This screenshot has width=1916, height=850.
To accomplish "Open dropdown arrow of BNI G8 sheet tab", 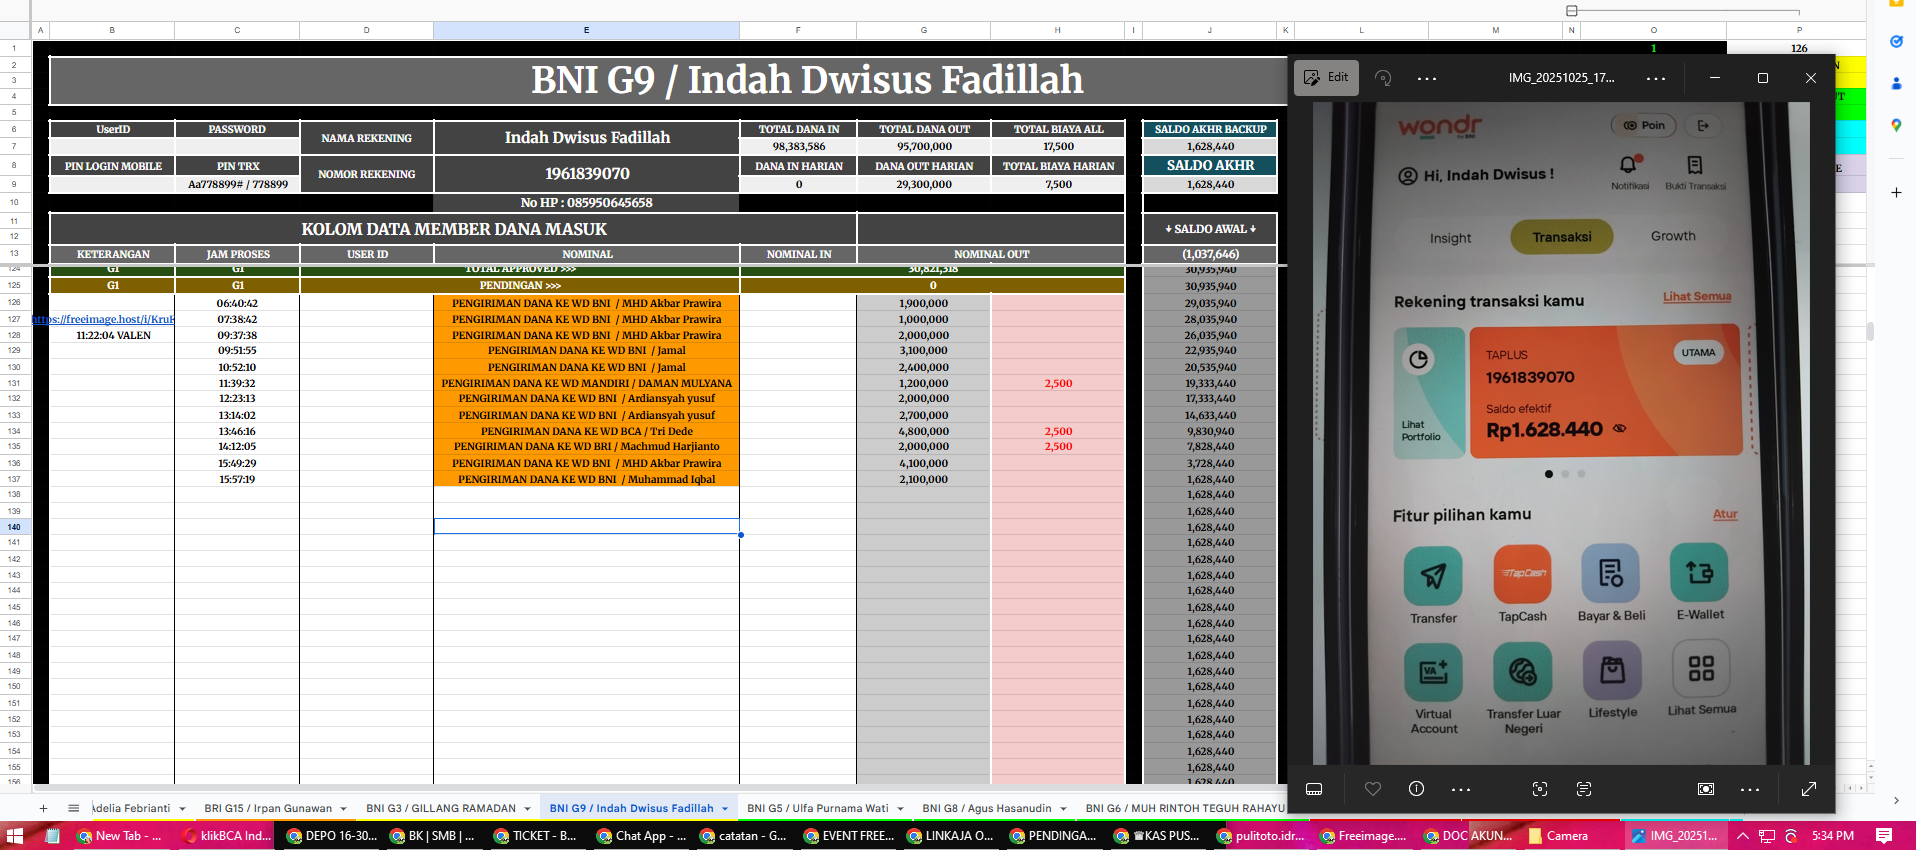I will (x=1063, y=809).
